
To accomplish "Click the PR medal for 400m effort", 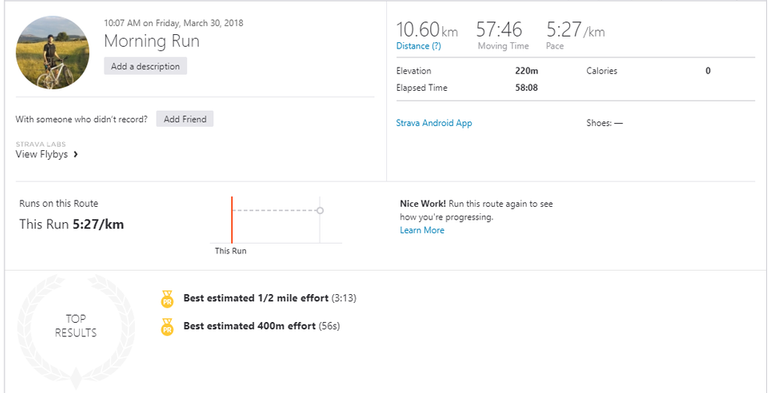I will (167, 327).
